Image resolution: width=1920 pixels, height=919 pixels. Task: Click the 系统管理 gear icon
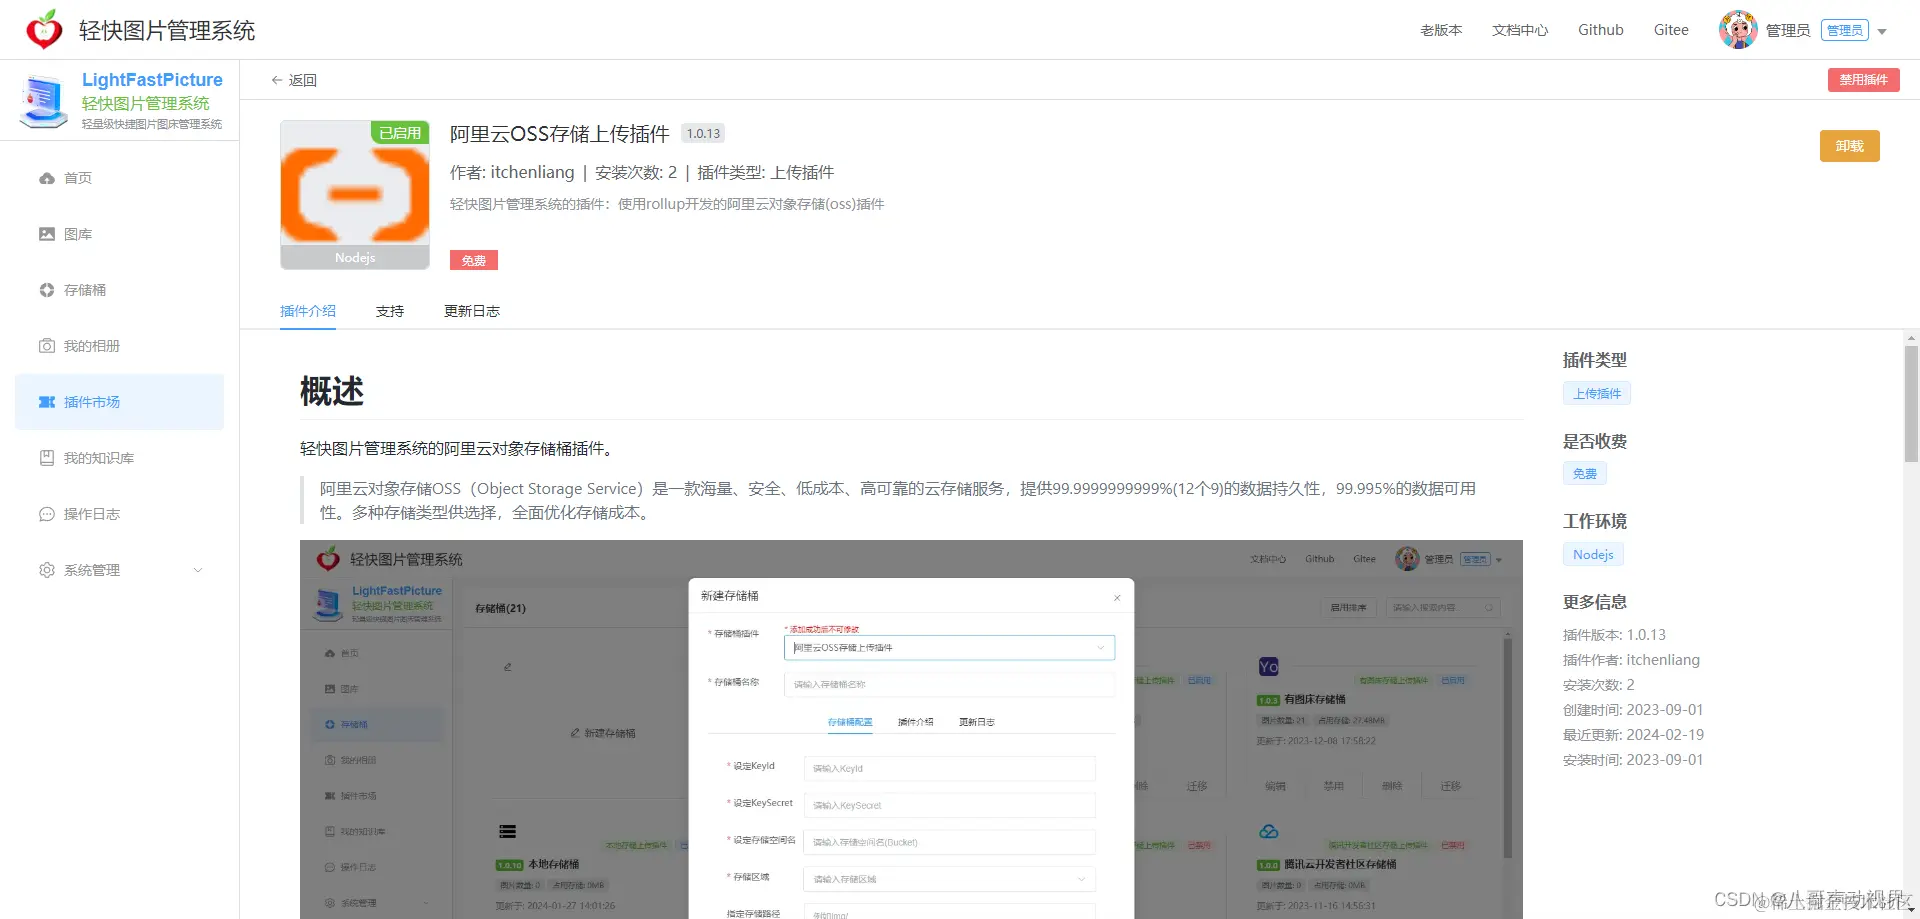coord(47,569)
